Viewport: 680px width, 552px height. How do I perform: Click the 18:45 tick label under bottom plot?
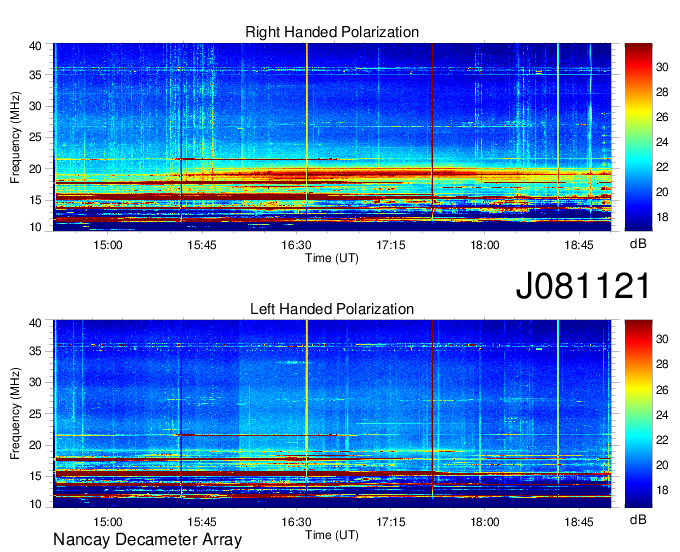pyautogui.click(x=579, y=522)
